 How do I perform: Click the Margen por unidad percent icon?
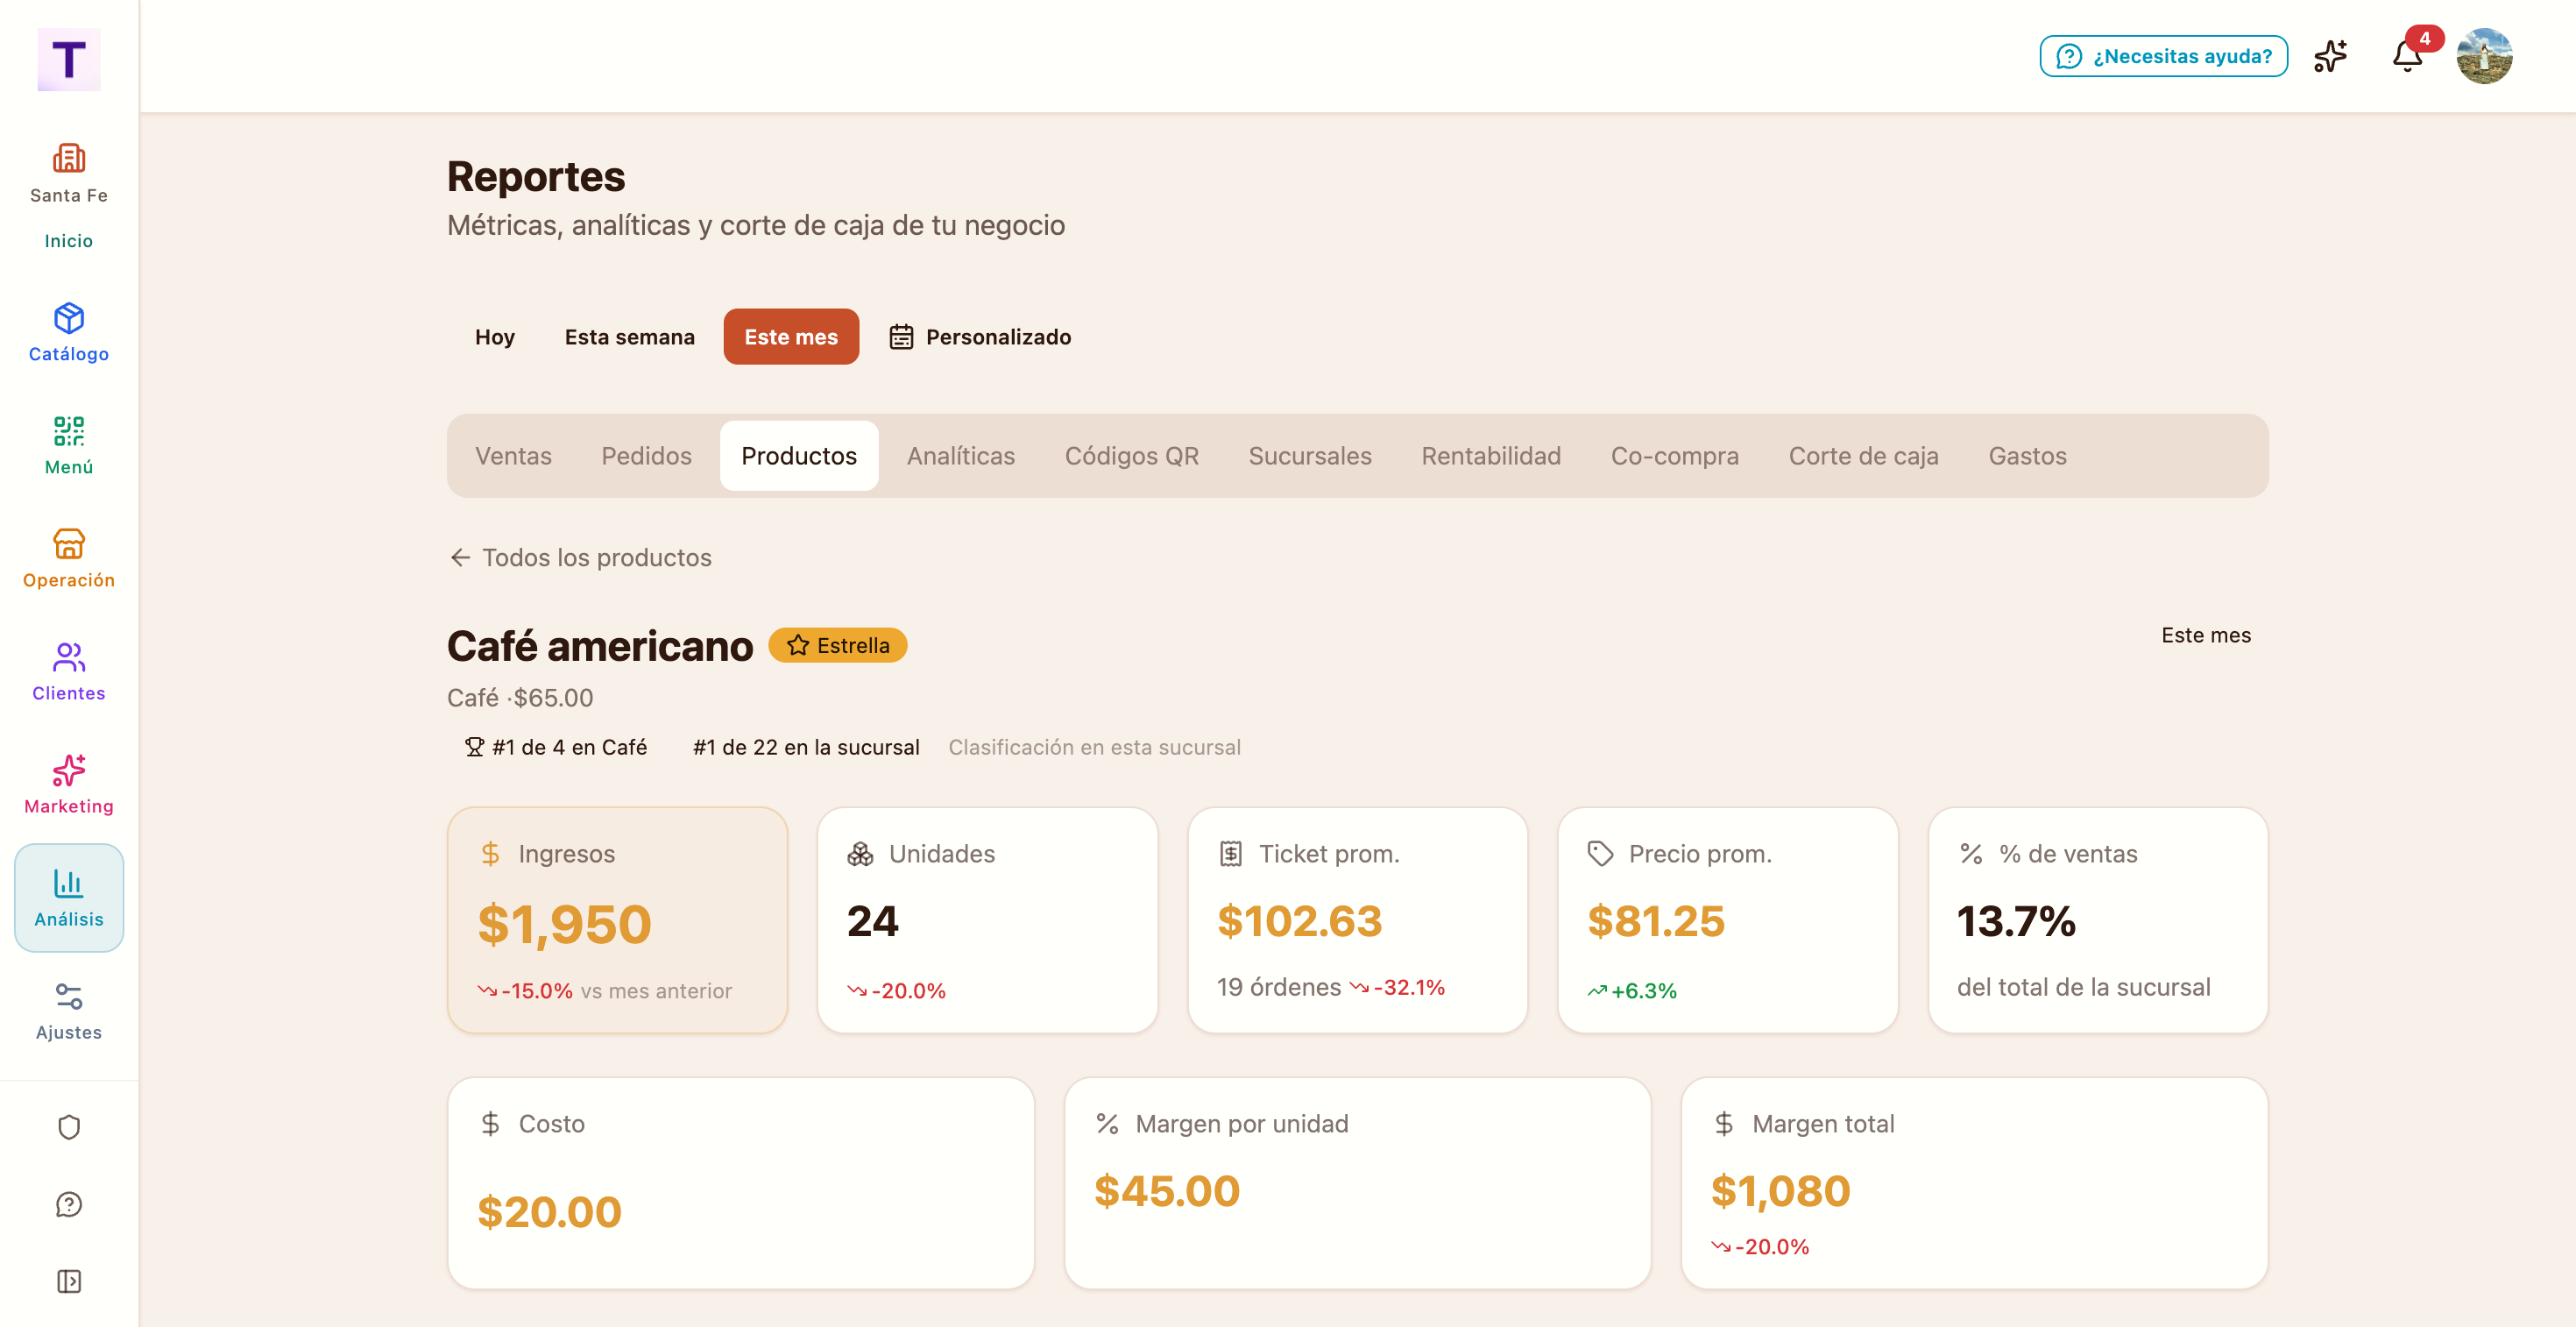(x=1107, y=1124)
